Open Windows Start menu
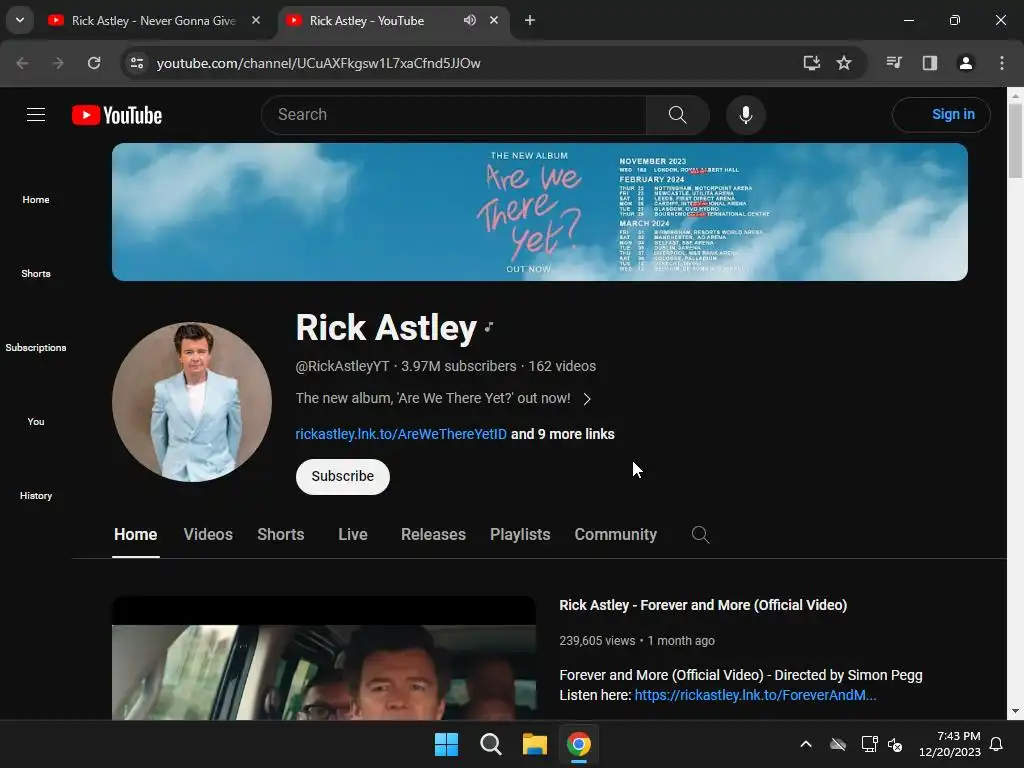1024x768 pixels. click(447, 744)
